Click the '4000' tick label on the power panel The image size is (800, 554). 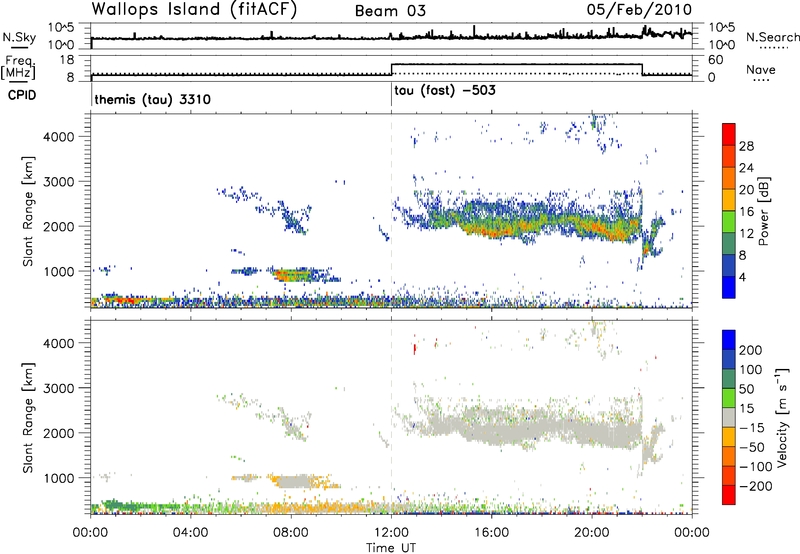pyautogui.click(x=59, y=137)
